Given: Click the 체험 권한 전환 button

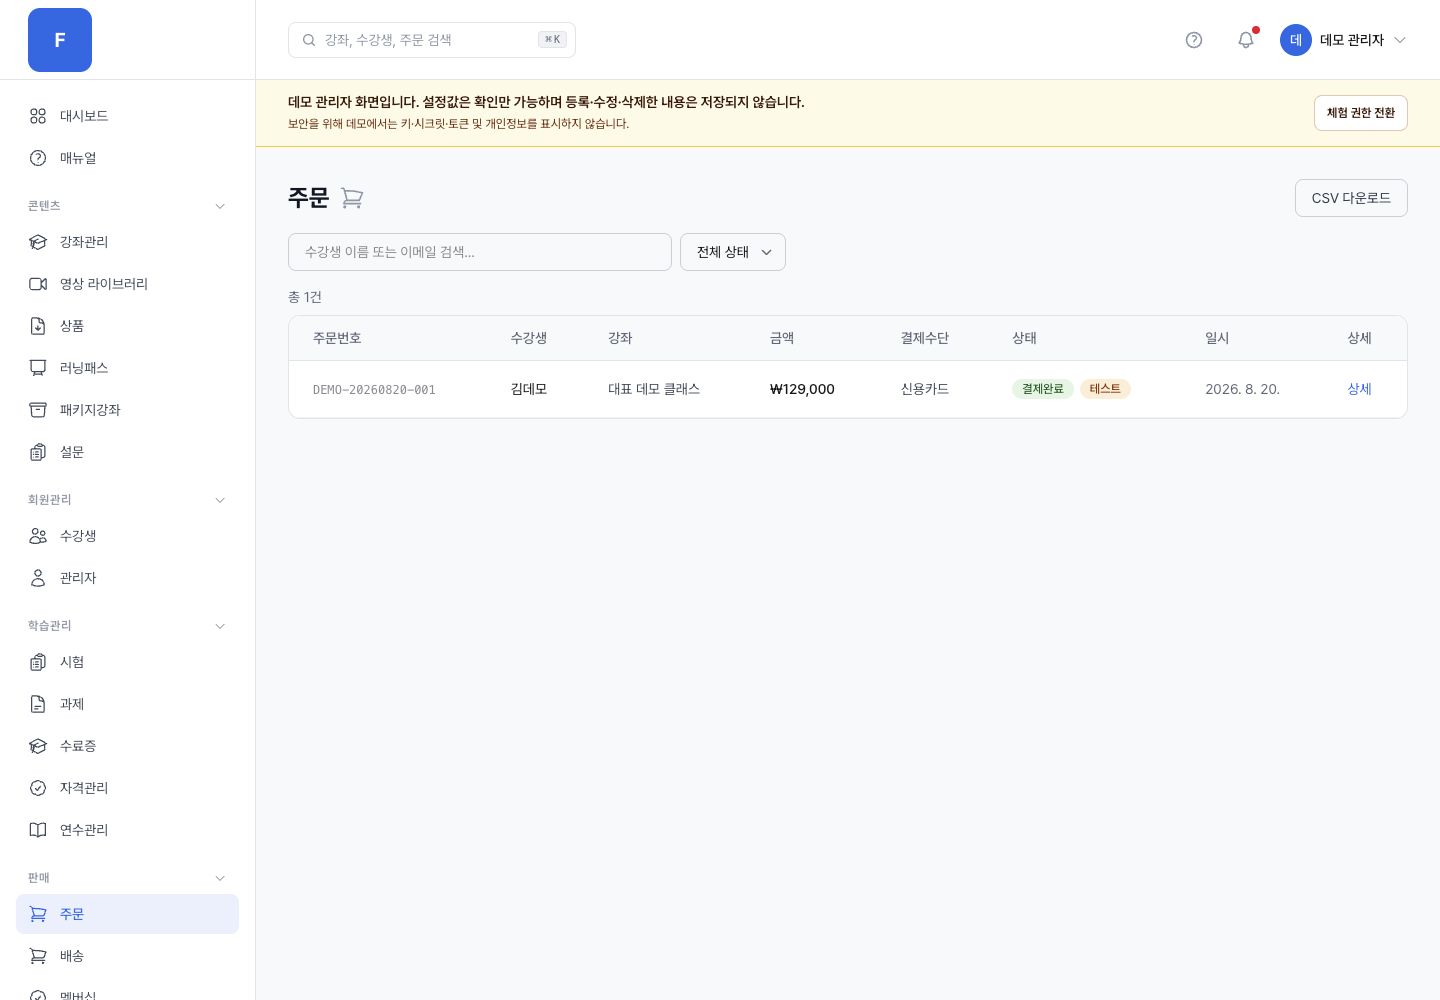Looking at the screenshot, I should point(1361,113).
